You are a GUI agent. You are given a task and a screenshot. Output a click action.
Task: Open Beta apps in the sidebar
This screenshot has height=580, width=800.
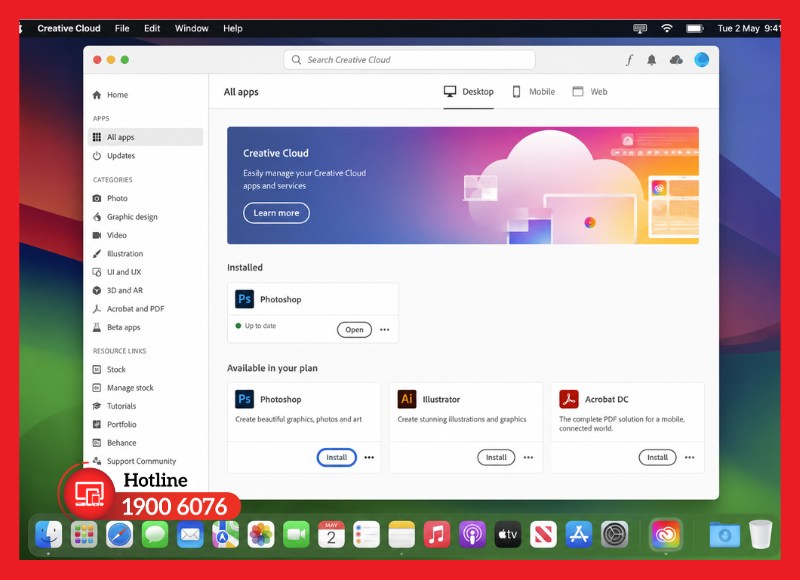[x=116, y=327]
